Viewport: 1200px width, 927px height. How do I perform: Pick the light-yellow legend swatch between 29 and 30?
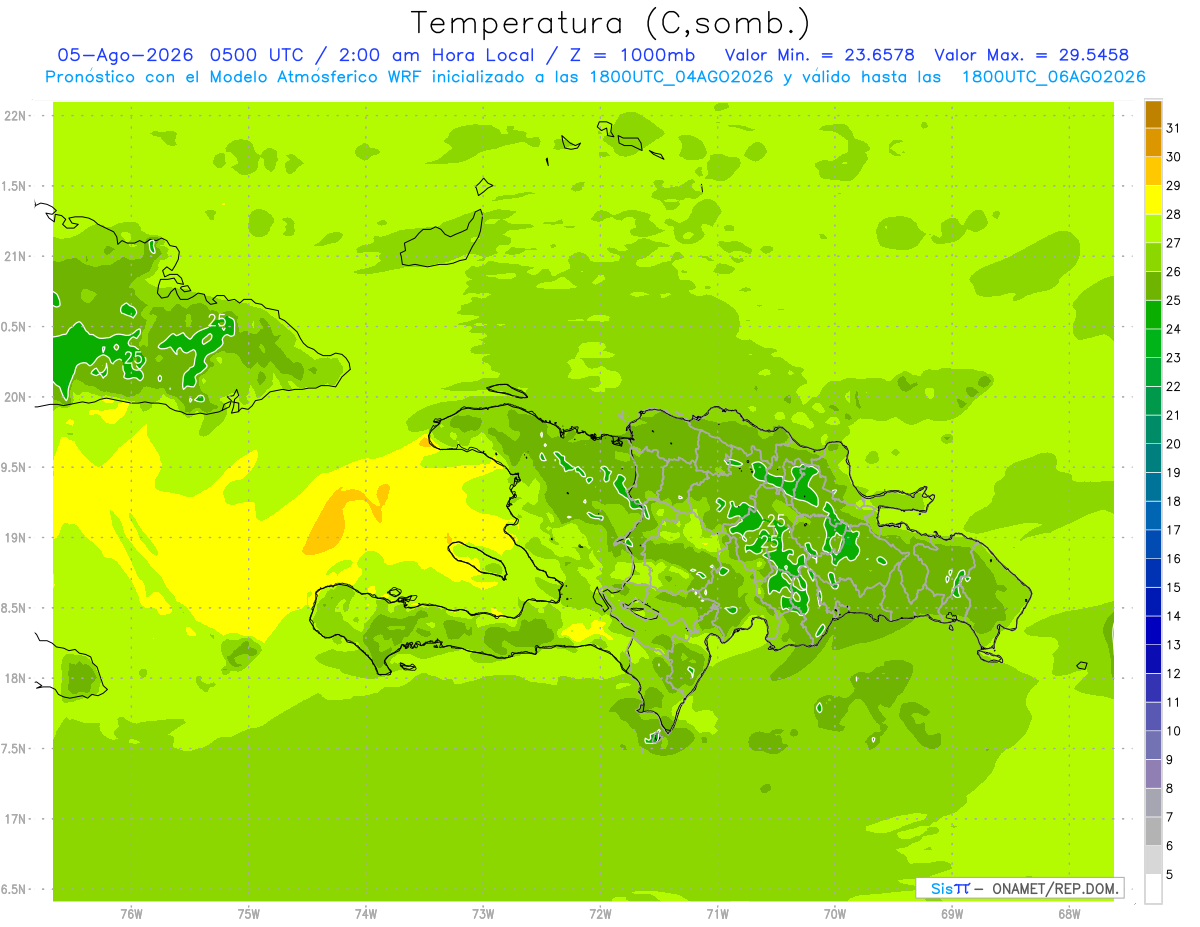point(1153,171)
